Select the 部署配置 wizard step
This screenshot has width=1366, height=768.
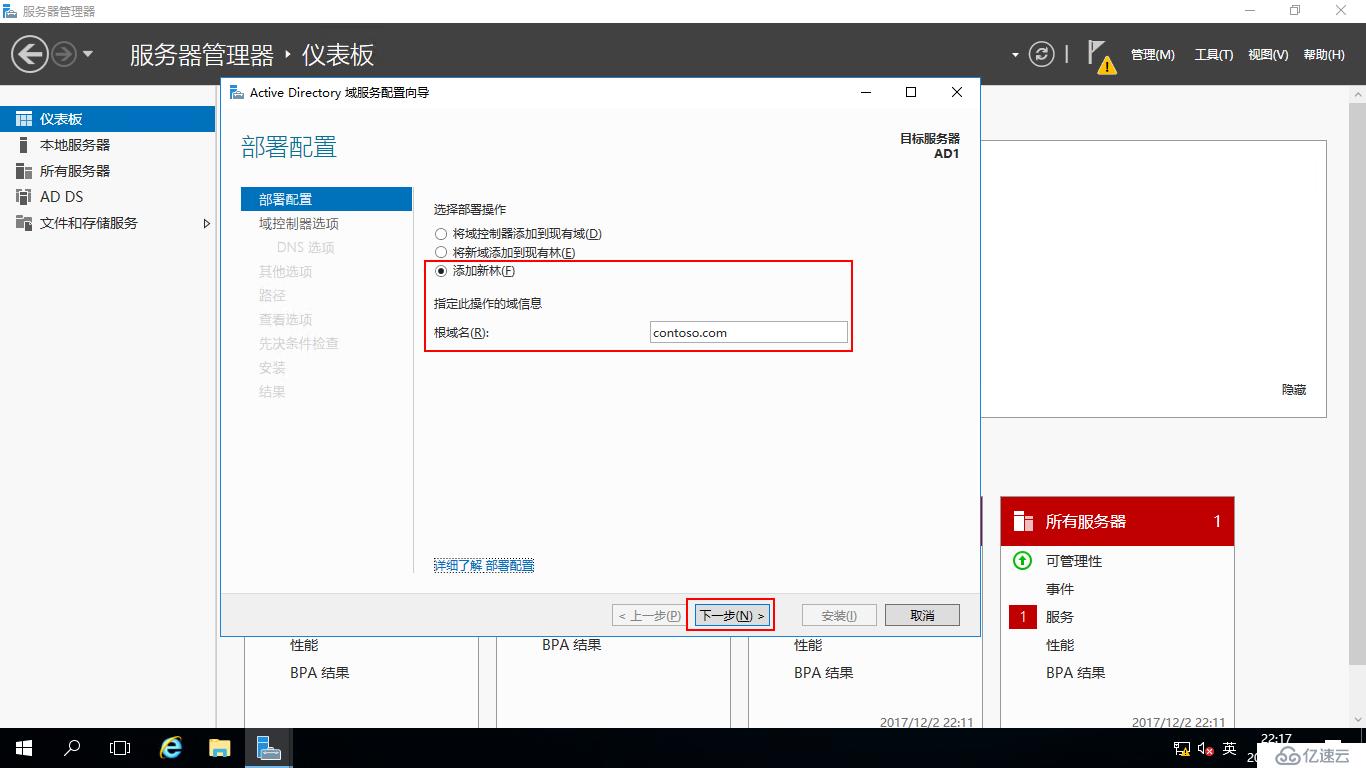pos(327,199)
